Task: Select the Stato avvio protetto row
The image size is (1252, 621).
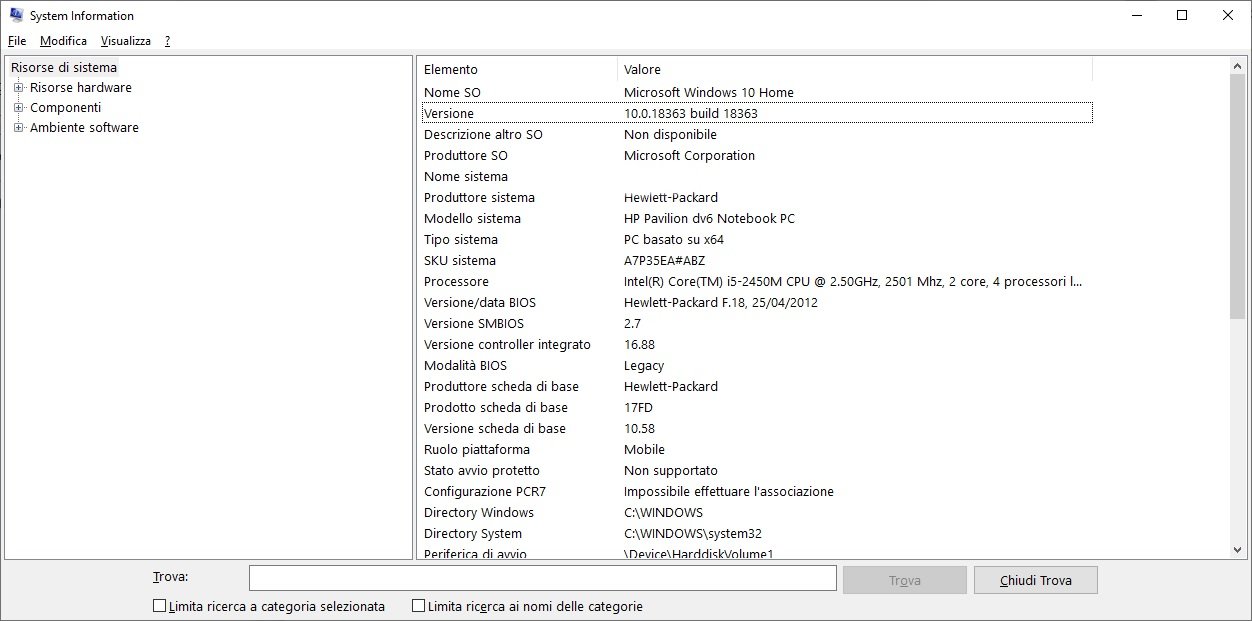Action: click(757, 471)
